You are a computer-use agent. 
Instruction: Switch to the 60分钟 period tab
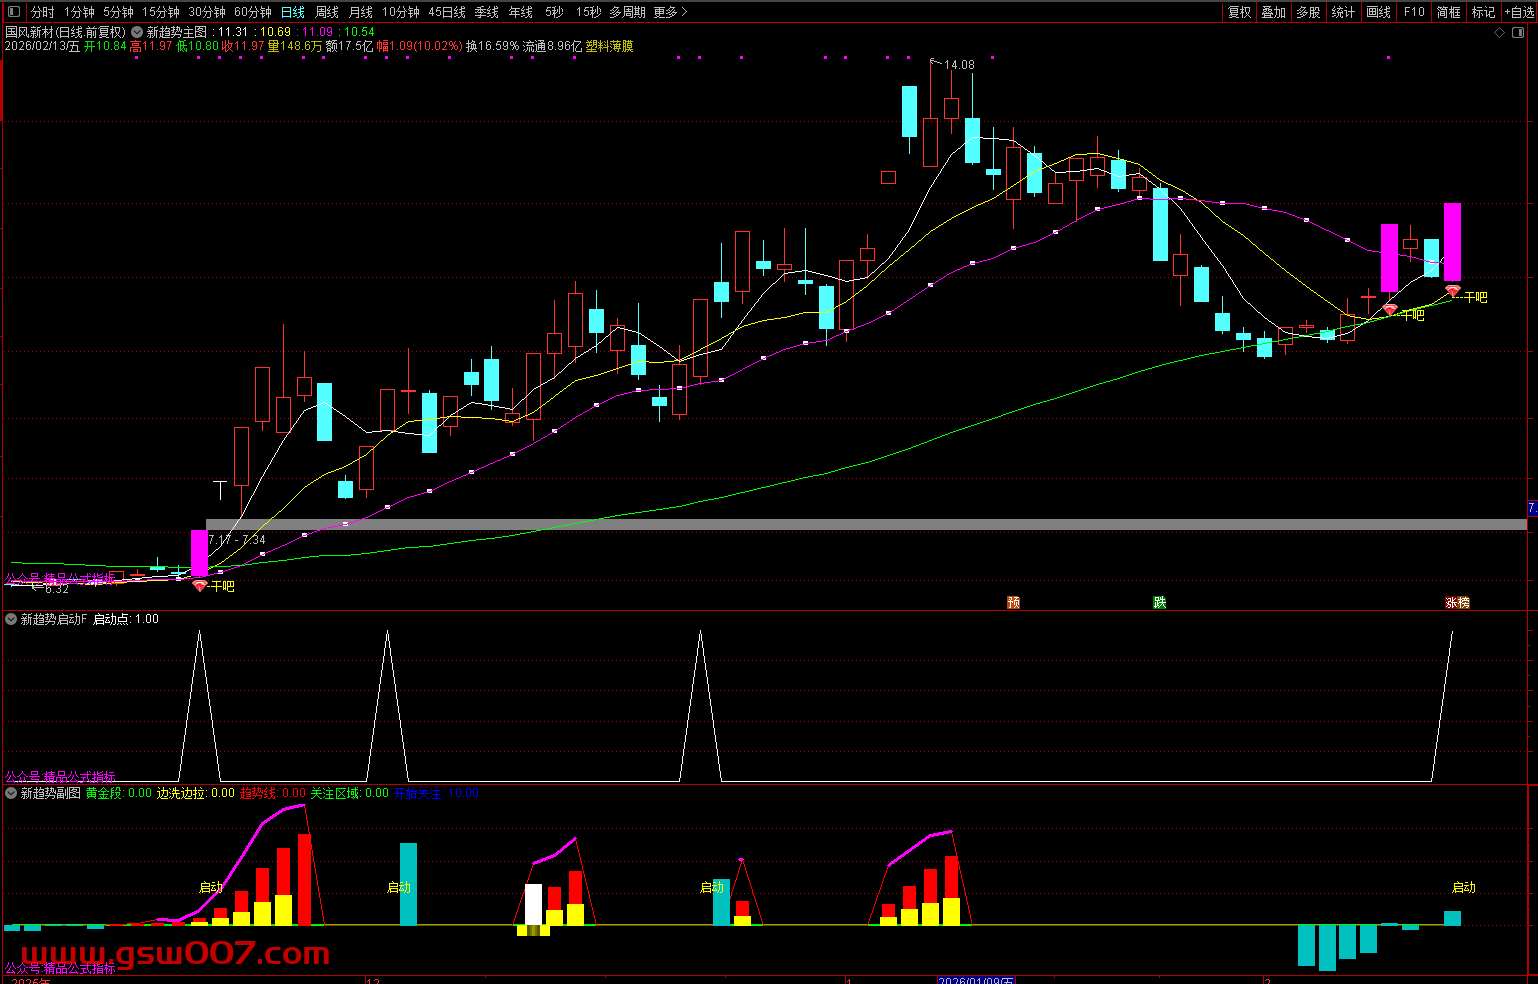[x=252, y=12]
